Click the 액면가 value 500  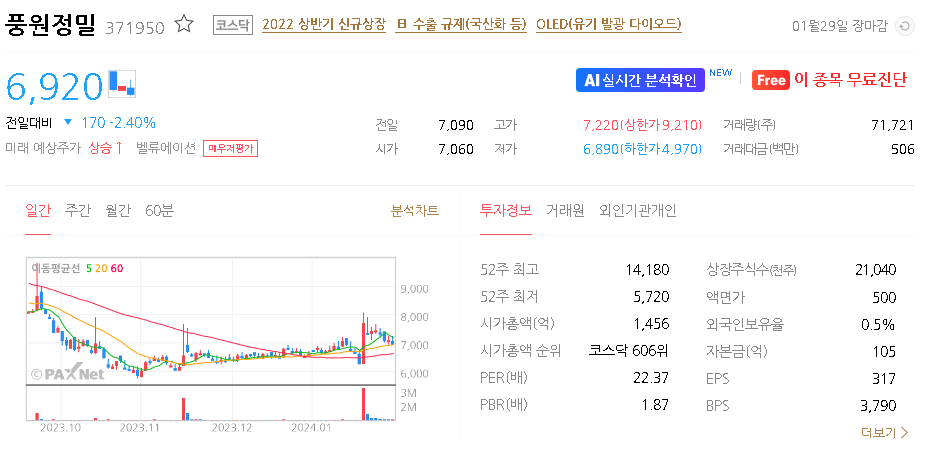pyautogui.click(x=885, y=297)
